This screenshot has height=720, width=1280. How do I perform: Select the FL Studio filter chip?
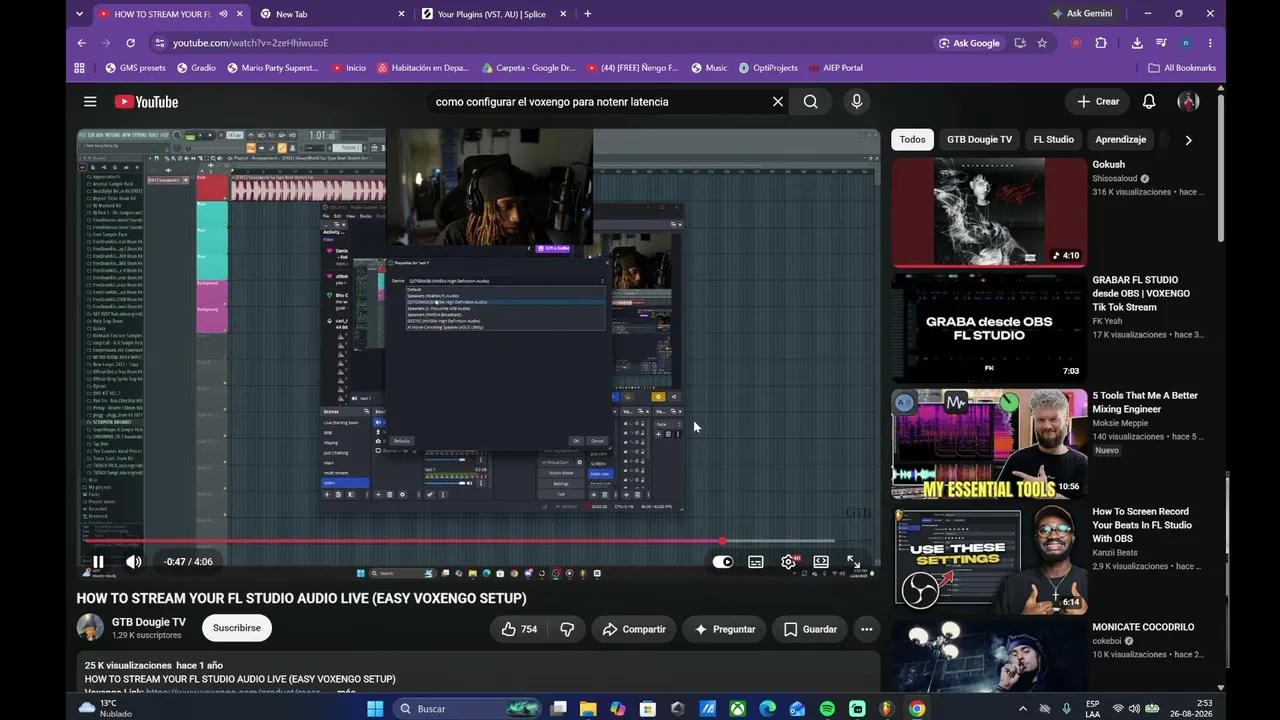tap(1053, 140)
